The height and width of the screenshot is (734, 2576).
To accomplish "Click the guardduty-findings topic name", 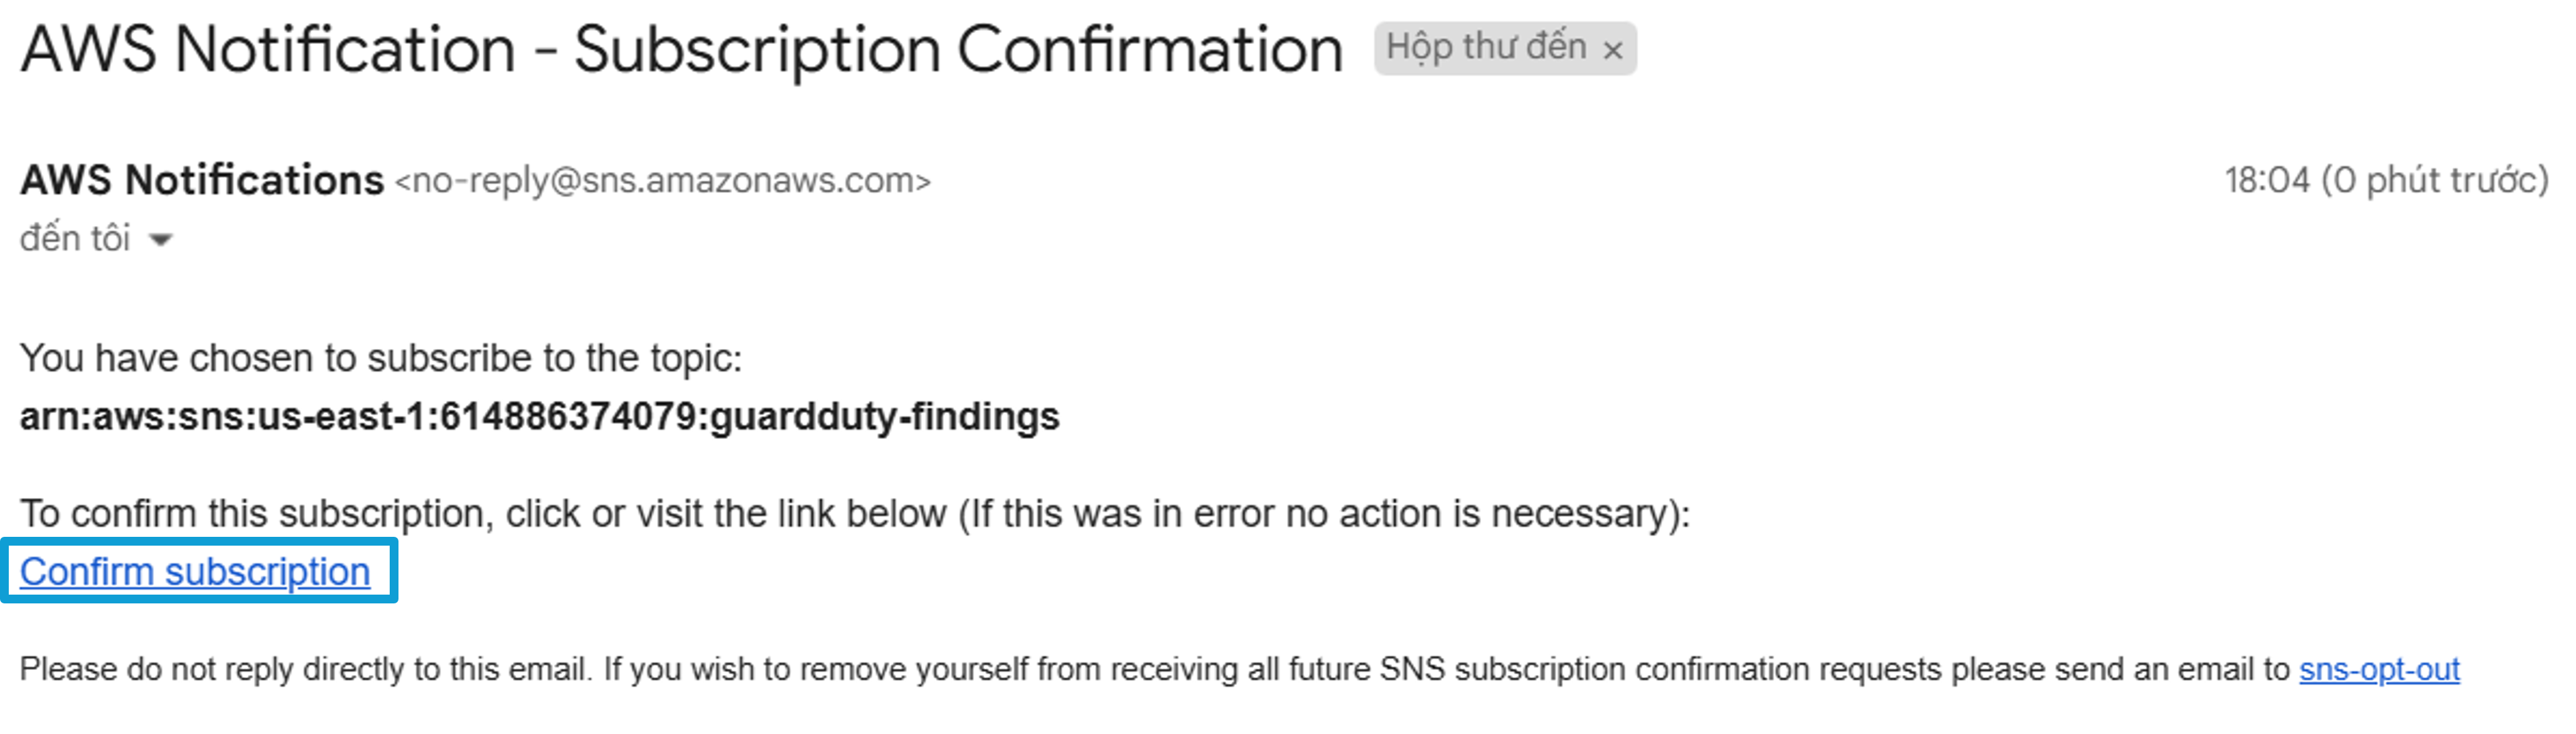I will click(x=884, y=416).
